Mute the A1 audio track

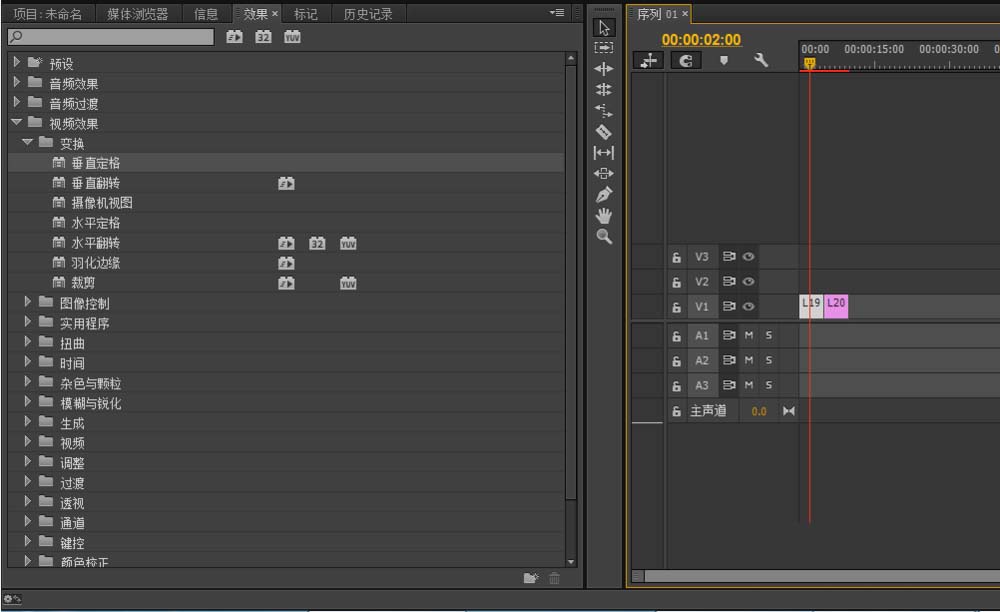[x=749, y=335]
